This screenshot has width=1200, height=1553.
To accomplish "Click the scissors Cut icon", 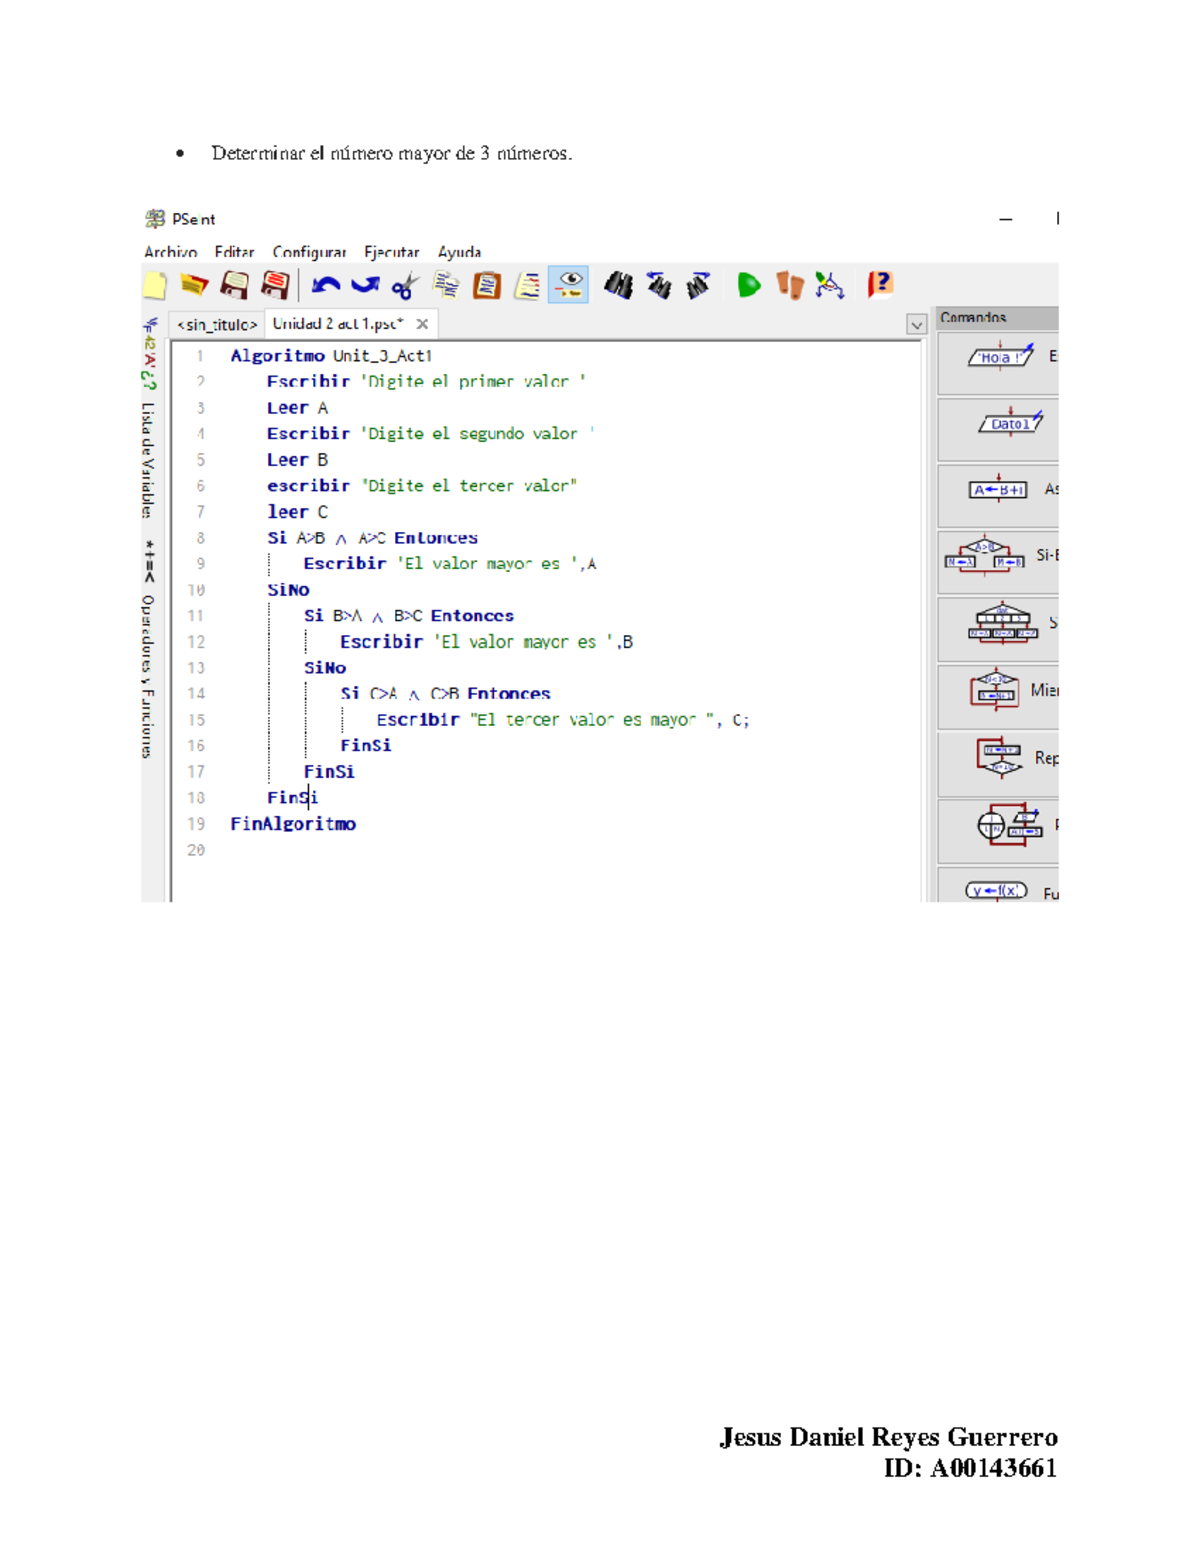I will pos(404,287).
